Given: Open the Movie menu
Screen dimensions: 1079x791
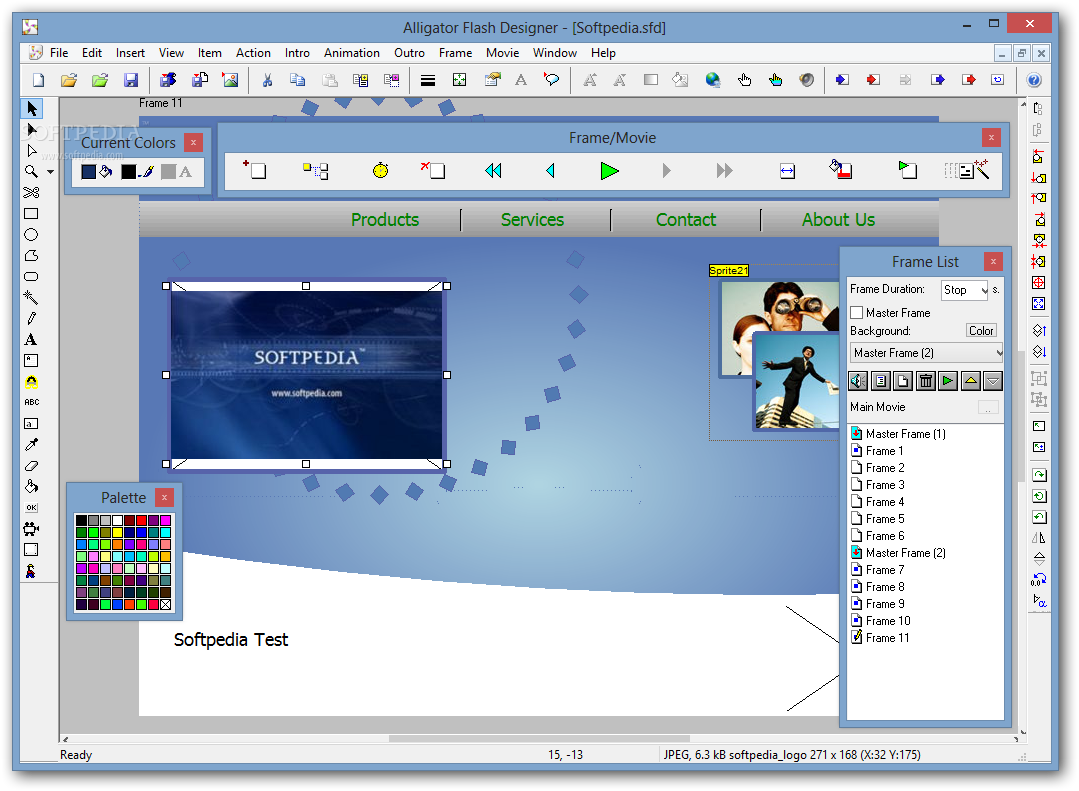Looking at the screenshot, I should click(502, 53).
